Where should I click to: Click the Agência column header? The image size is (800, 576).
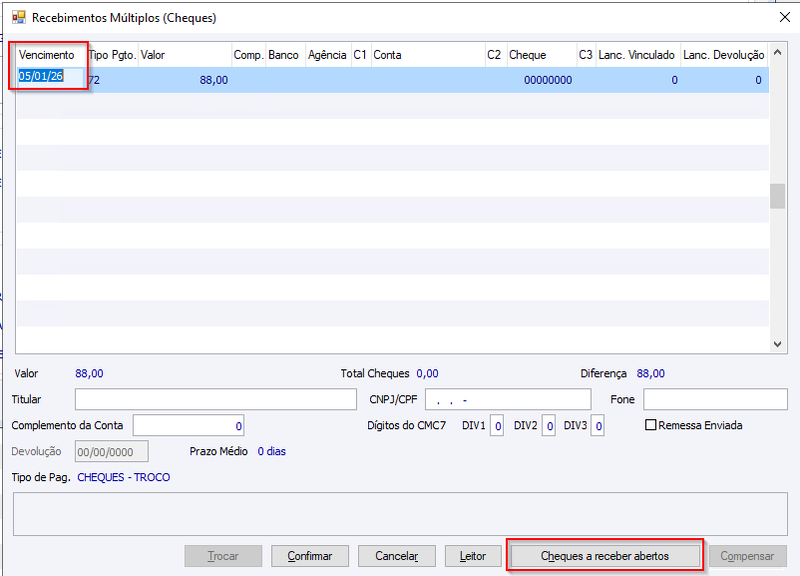(328, 55)
